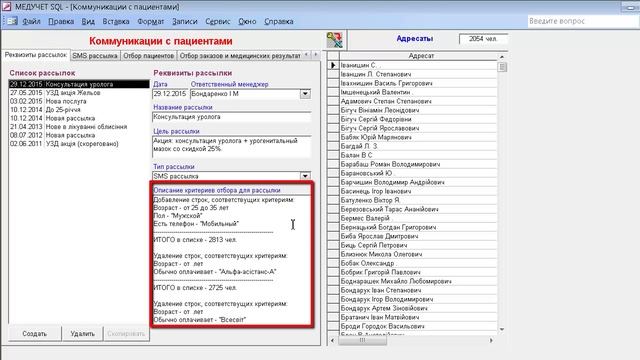Click the Скопировать button
The image size is (640, 360).
[126, 333]
